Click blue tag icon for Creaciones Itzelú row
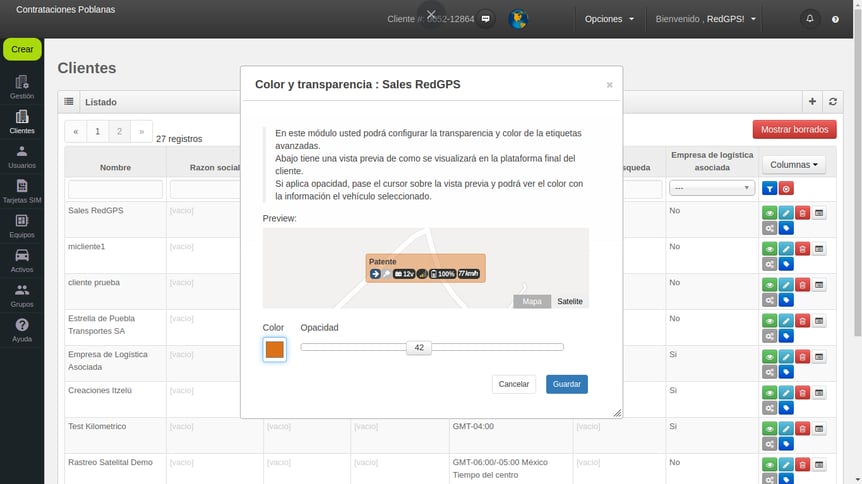 pos(786,408)
